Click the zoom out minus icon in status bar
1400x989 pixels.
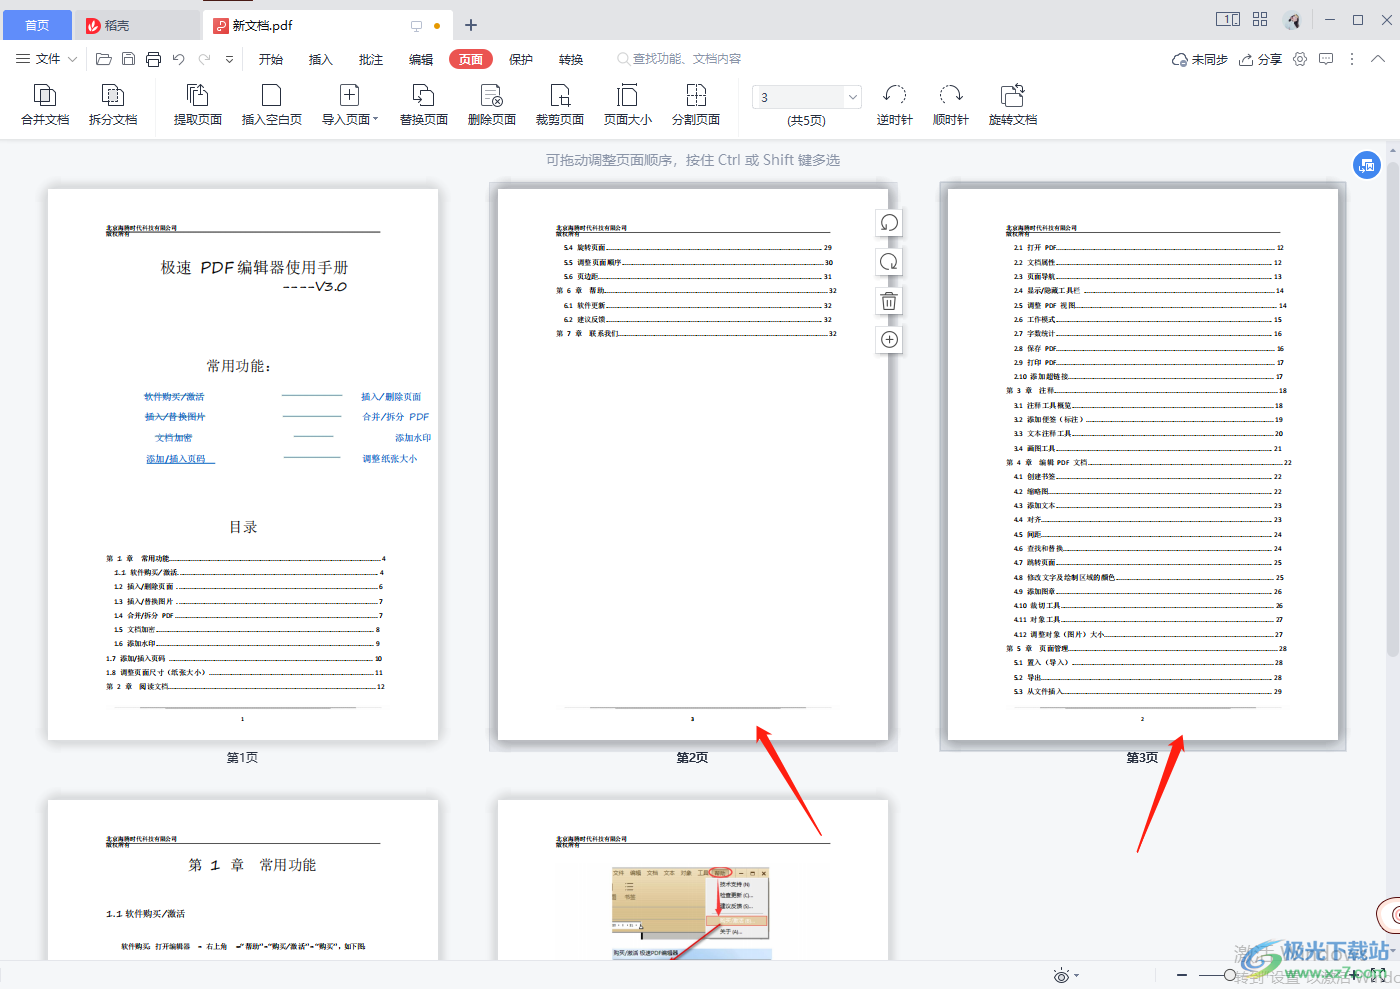pyautogui.click(x=1182, y=975)
